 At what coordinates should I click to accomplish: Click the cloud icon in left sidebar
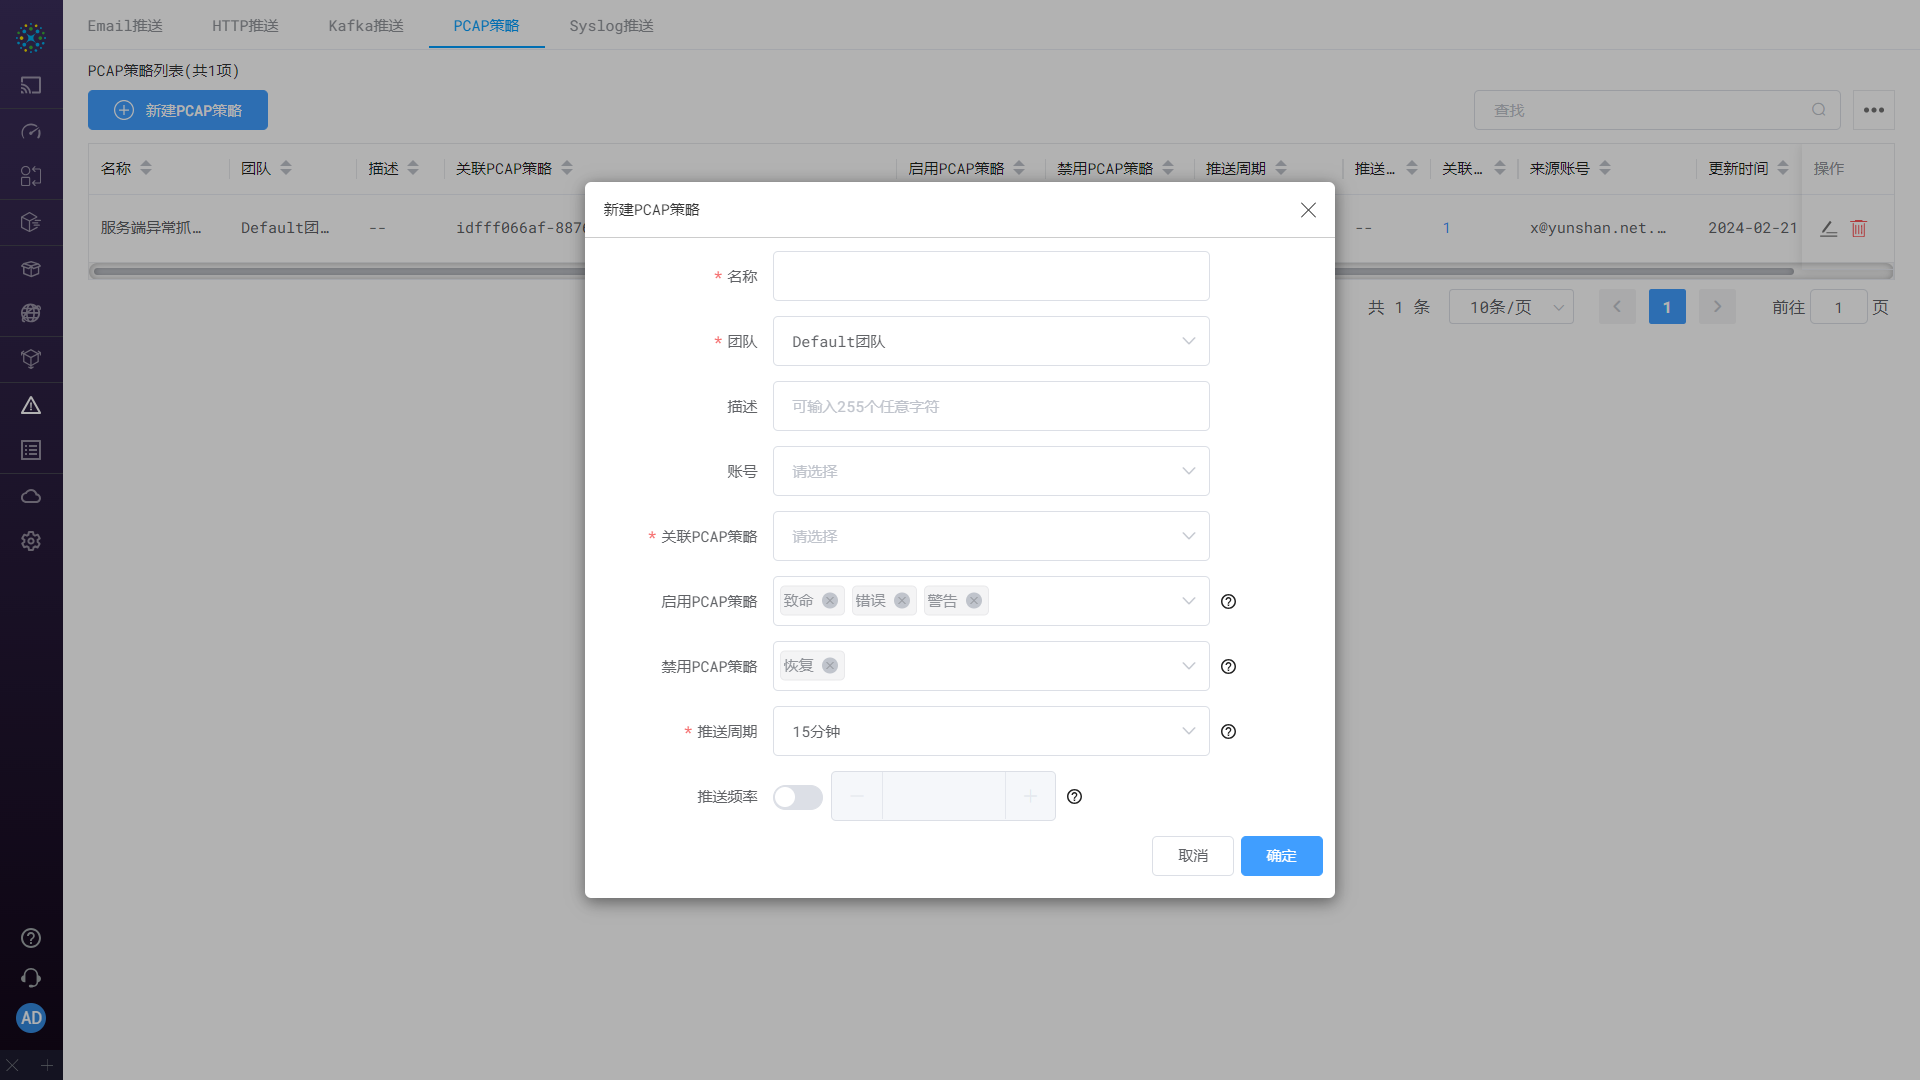pos(31,495)
